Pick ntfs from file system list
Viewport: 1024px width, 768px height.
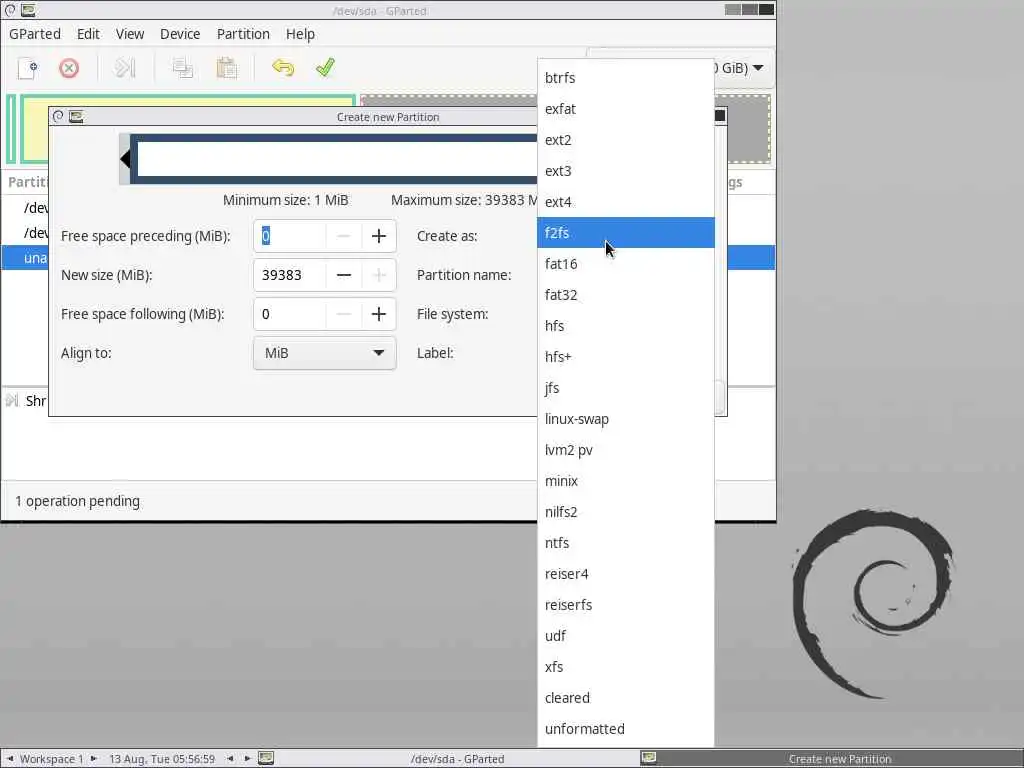click(626, 543)
